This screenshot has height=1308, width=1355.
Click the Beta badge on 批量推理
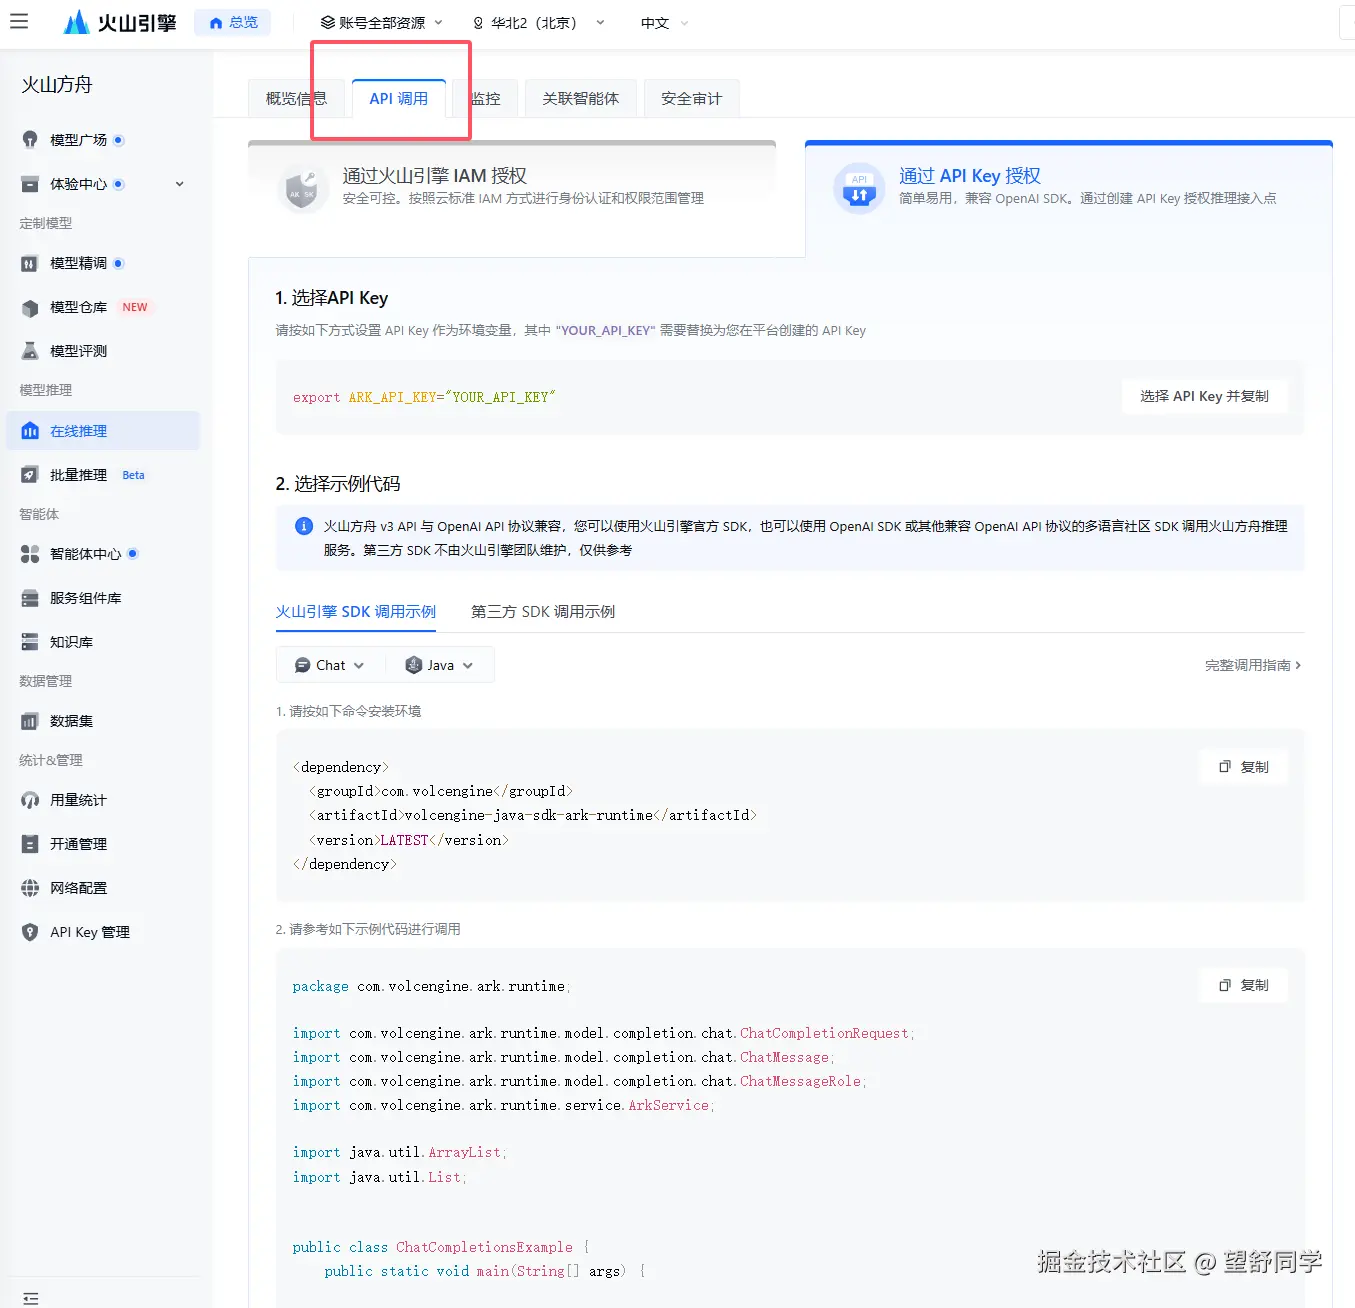coord(133,475)
